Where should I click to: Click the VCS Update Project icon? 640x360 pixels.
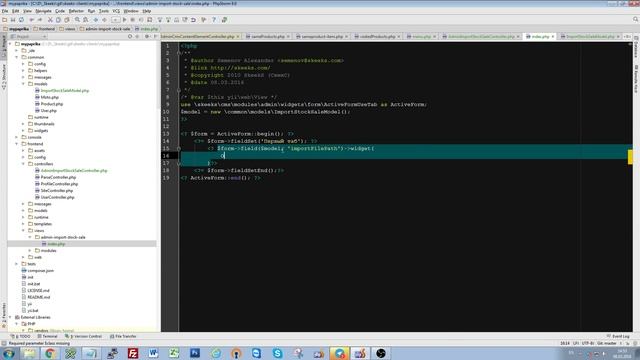tap(160, 20)
